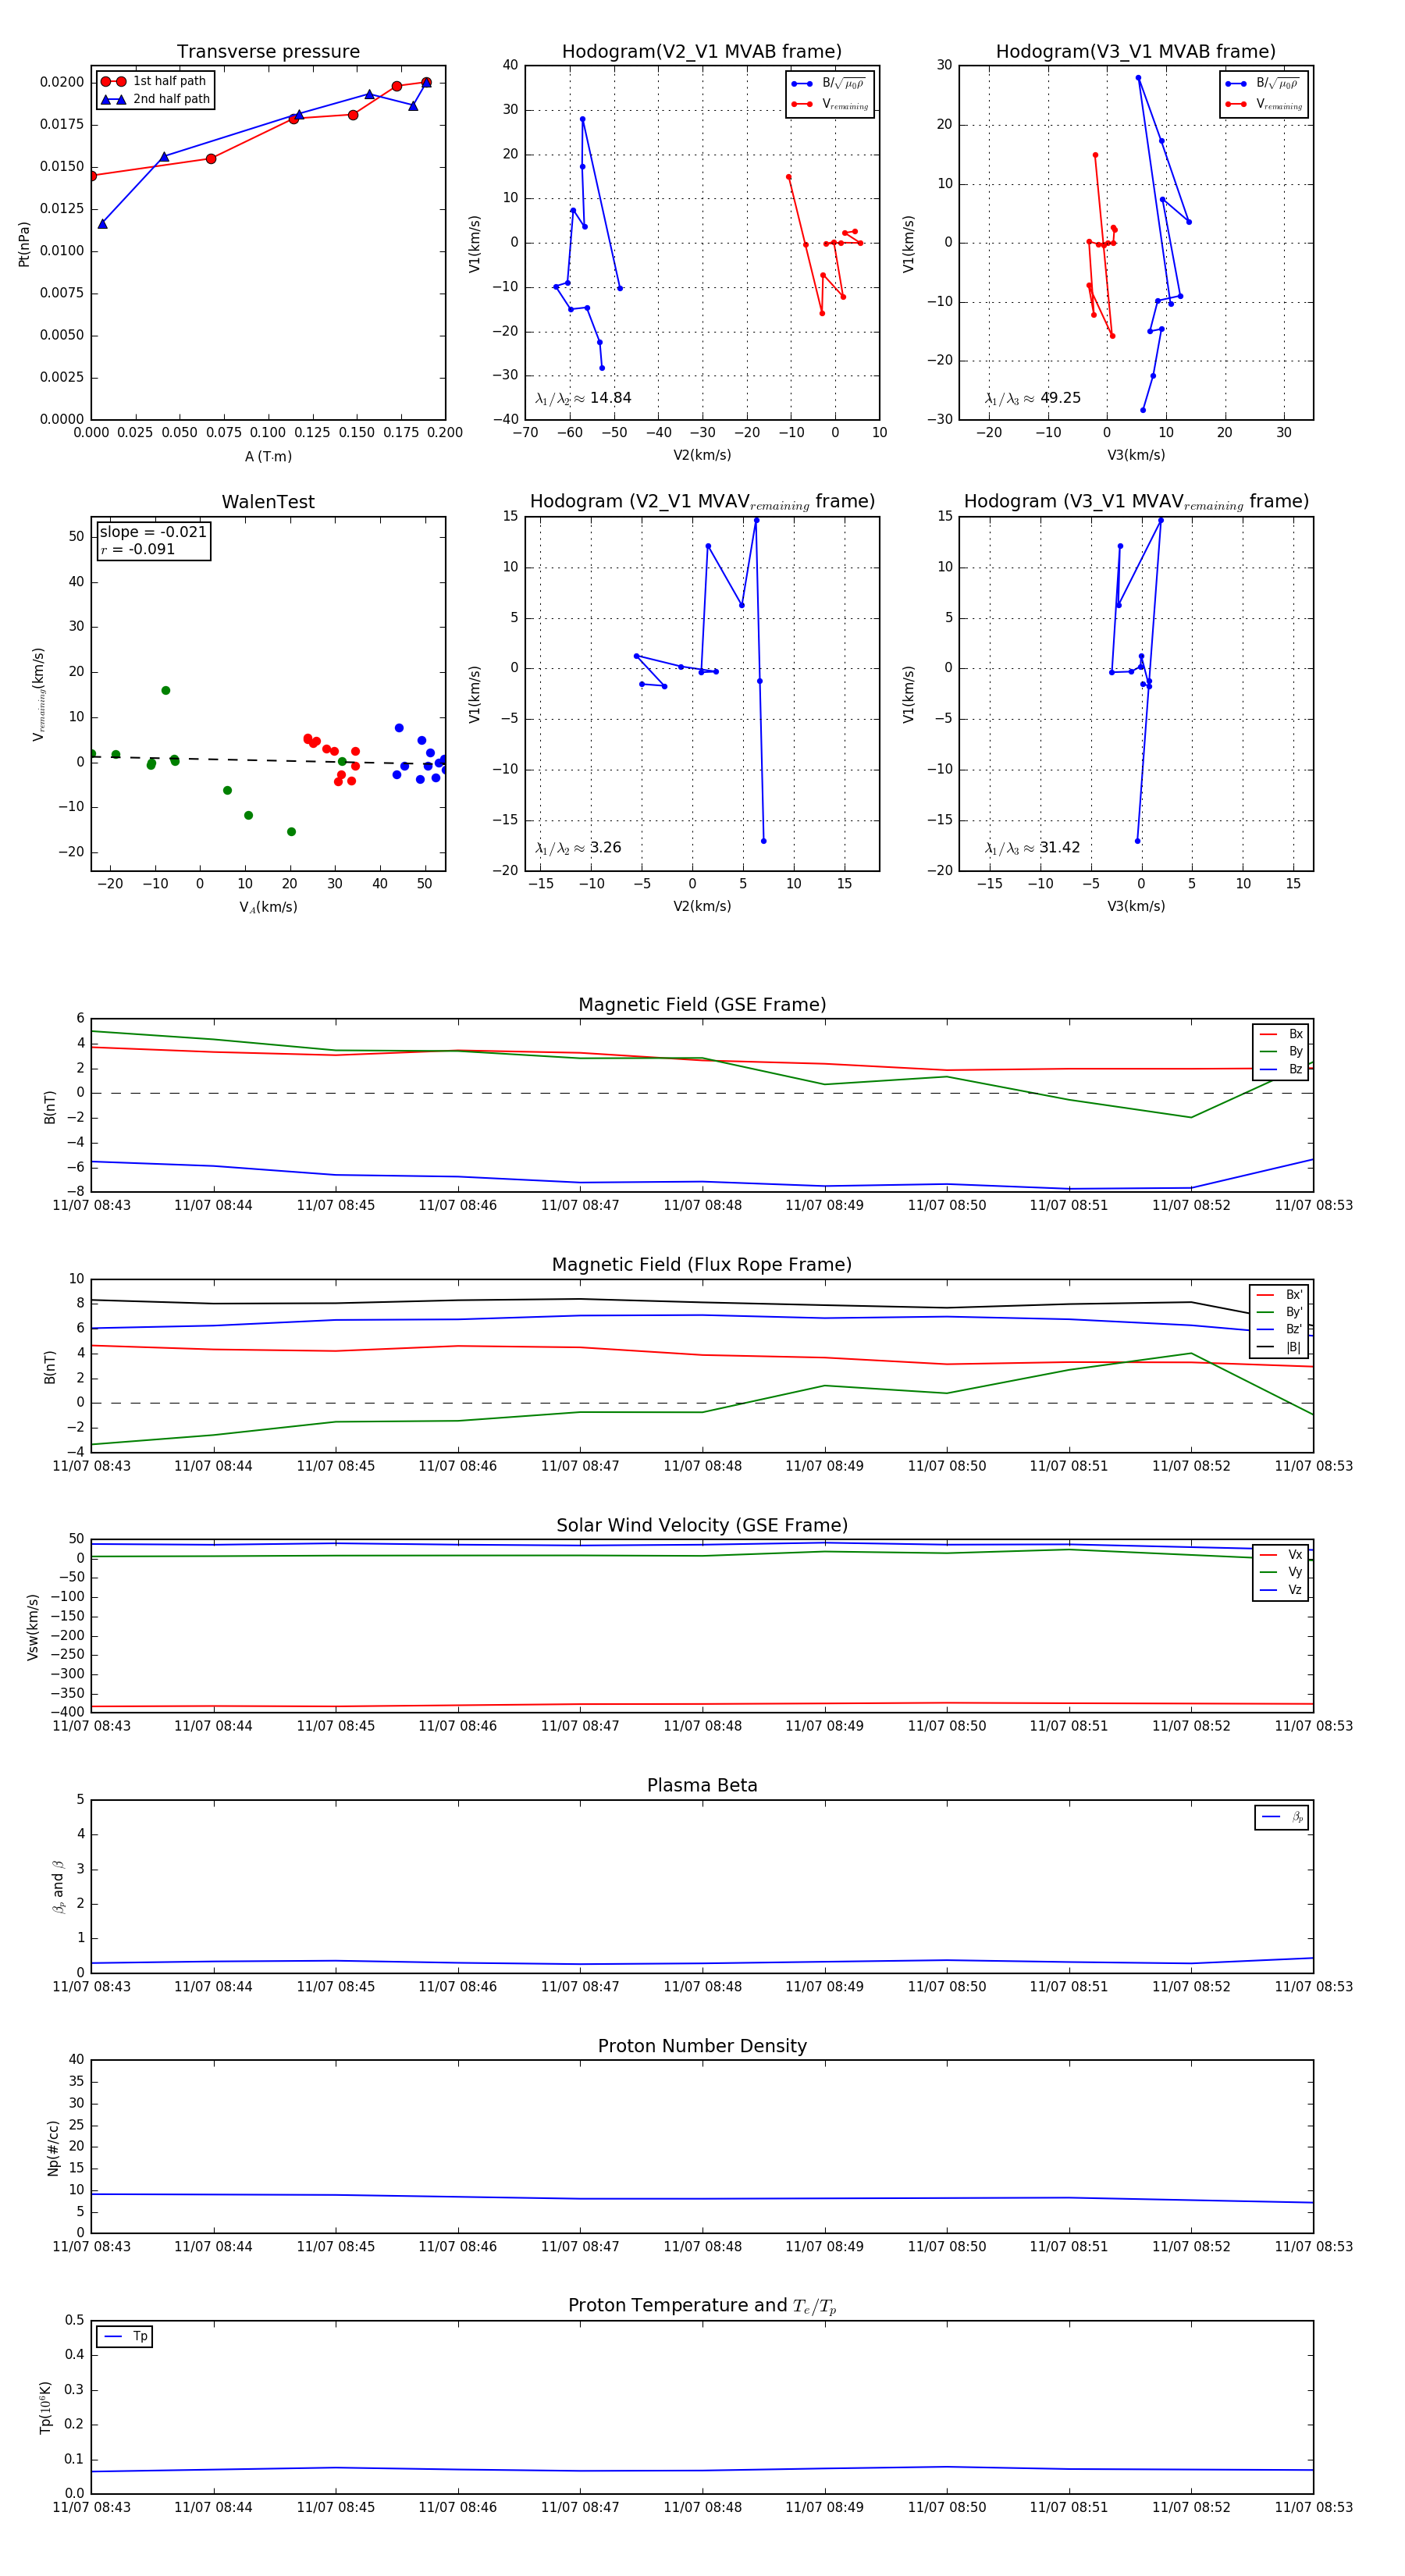Select the By legend entry
The image size is (1405, 2576).
point(1281,1051)
